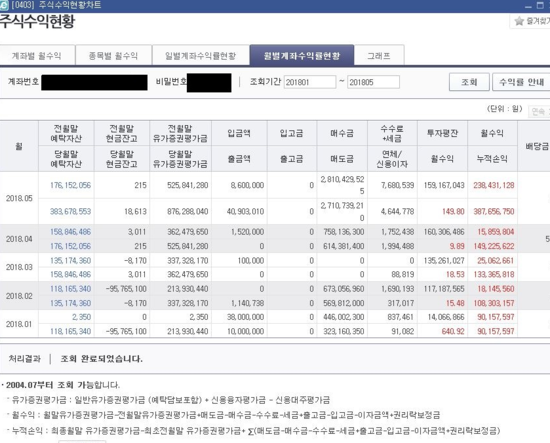
Task: Click the redacted 비밀번호 field
Action: 209,83
